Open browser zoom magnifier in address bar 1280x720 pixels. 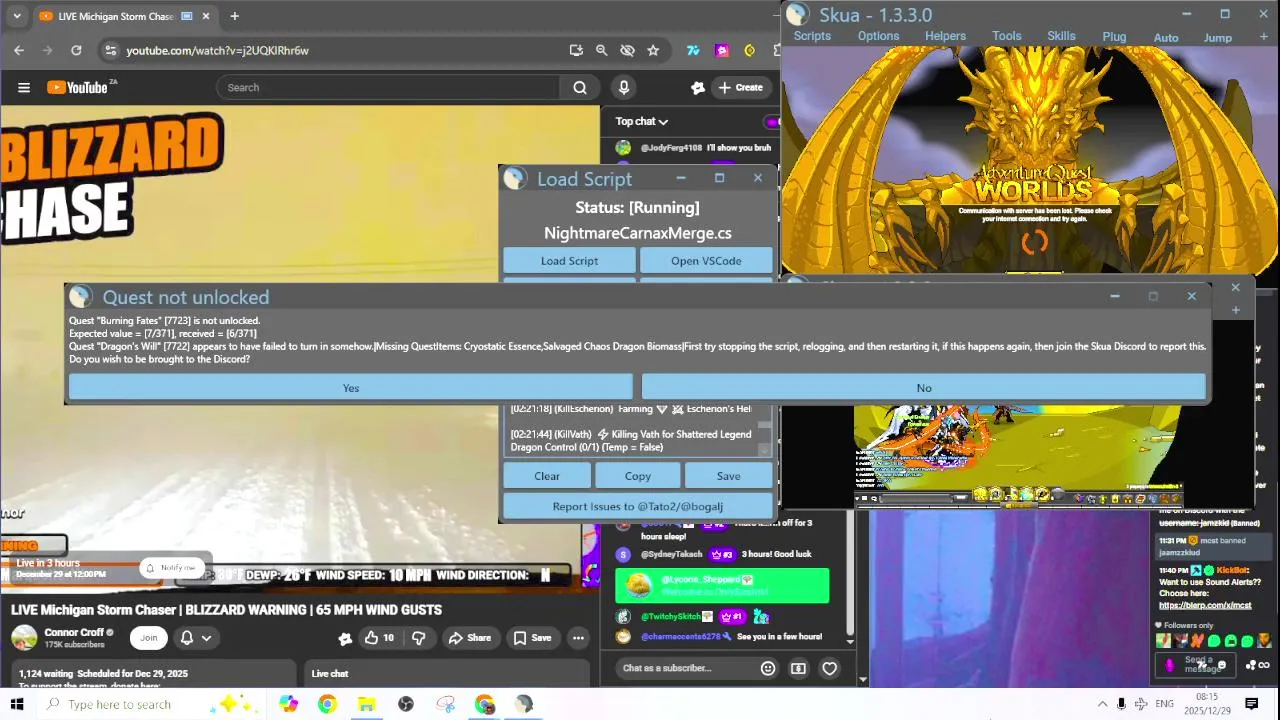pyautogui.click(x=601, y=50)
